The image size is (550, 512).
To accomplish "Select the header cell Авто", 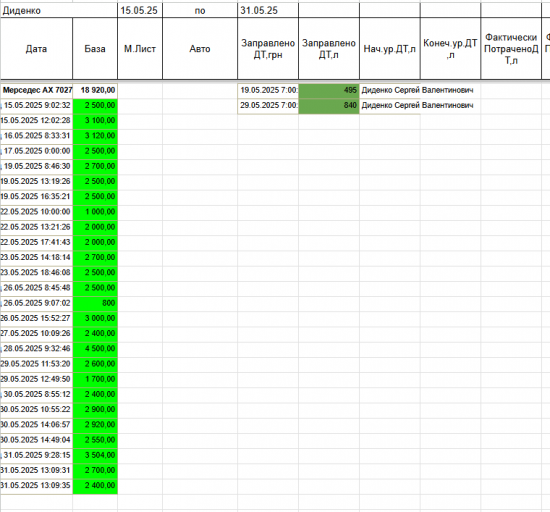I will pos(200,49).
